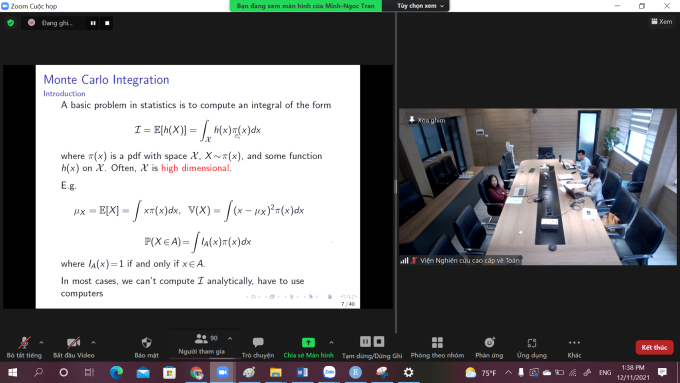The image size is (680, 383).
Task: Expand the video options arrow beside Bắt đầu Video
Action: (x=93, y=342)
